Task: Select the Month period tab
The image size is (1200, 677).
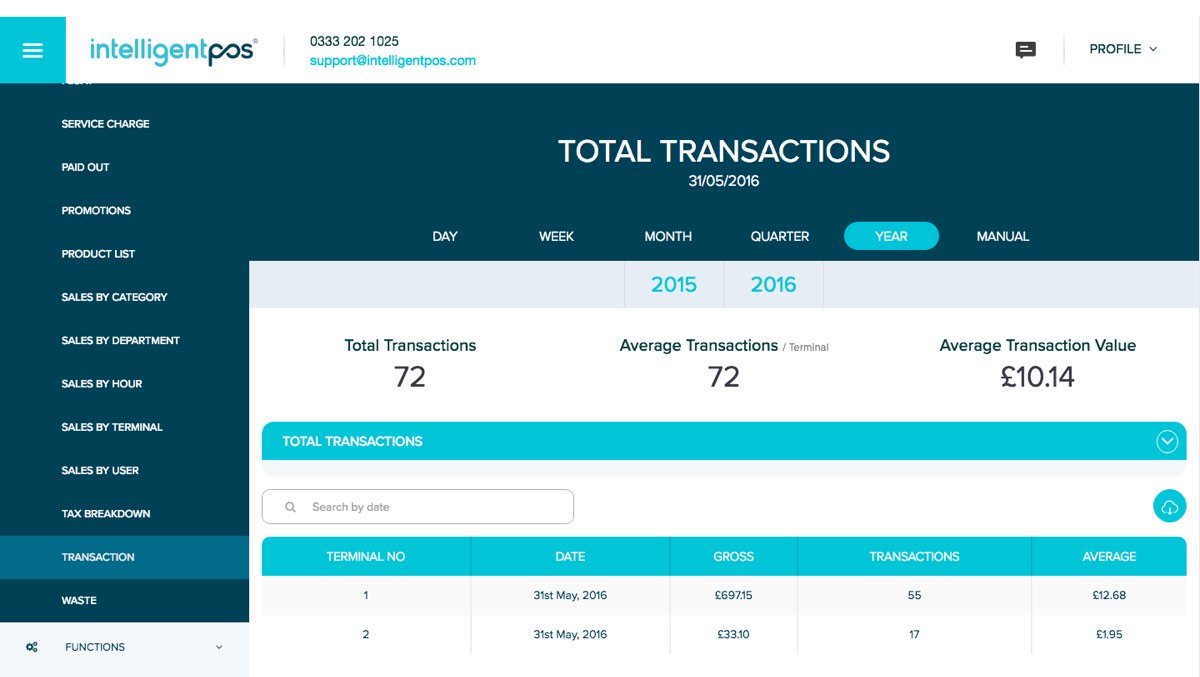Action: click(668, 236)
